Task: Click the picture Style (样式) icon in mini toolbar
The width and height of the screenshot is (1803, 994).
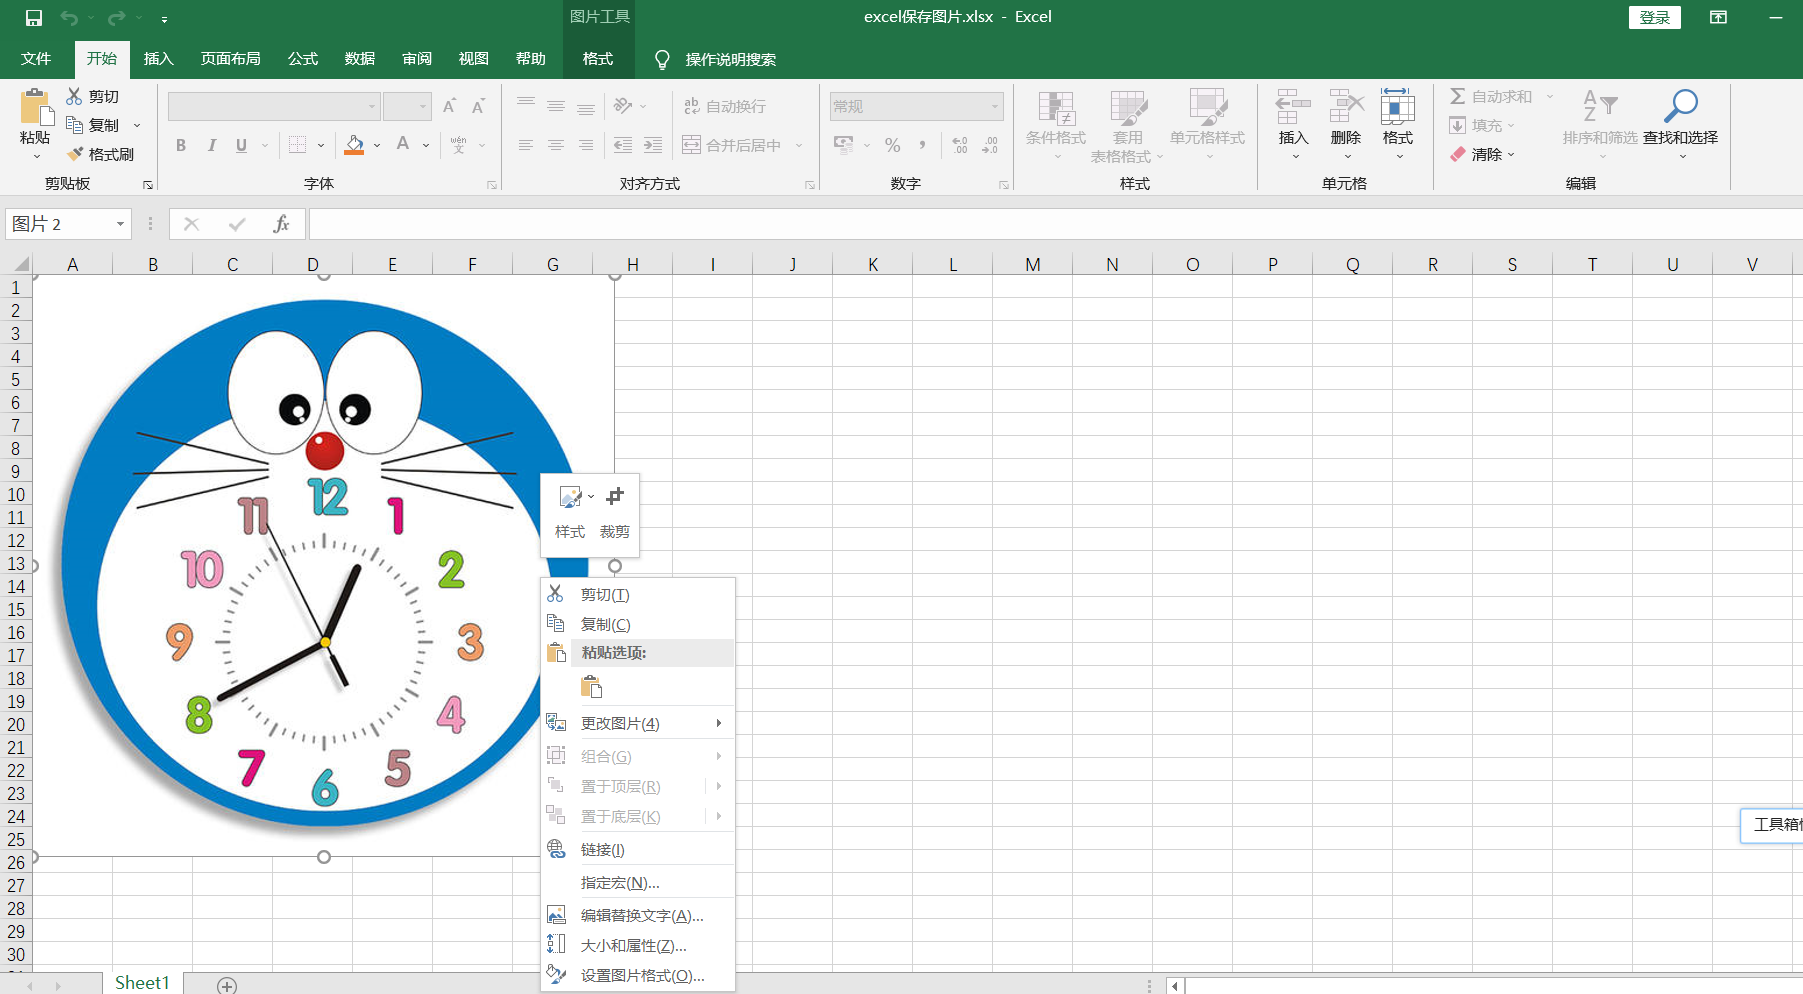Action: tap(571, 497)
